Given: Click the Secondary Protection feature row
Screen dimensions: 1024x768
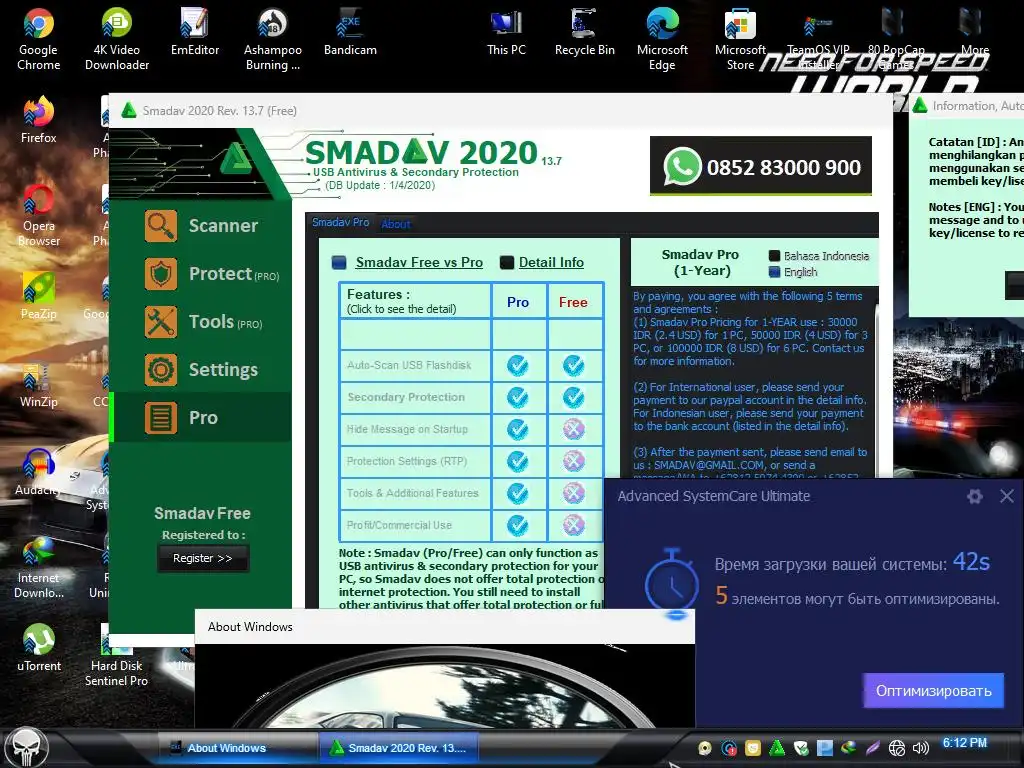Looking at the screenshot, I should 406,397.
